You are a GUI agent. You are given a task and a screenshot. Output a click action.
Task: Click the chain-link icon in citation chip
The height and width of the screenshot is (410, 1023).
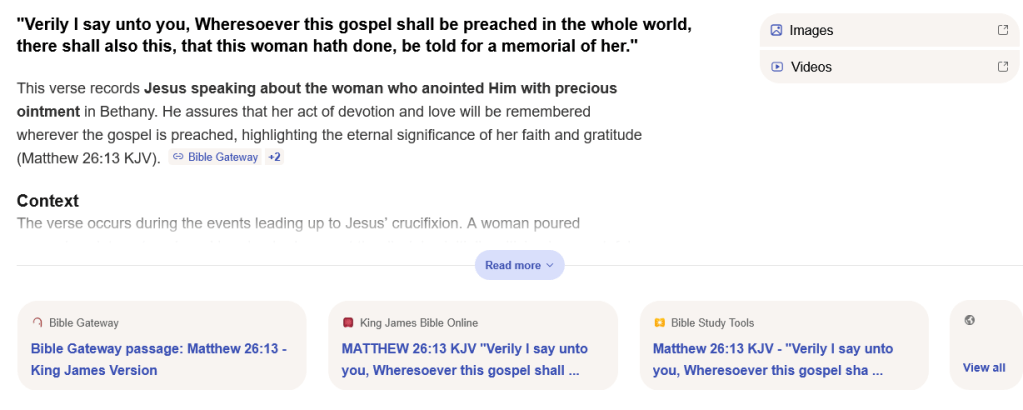[178, 157]
